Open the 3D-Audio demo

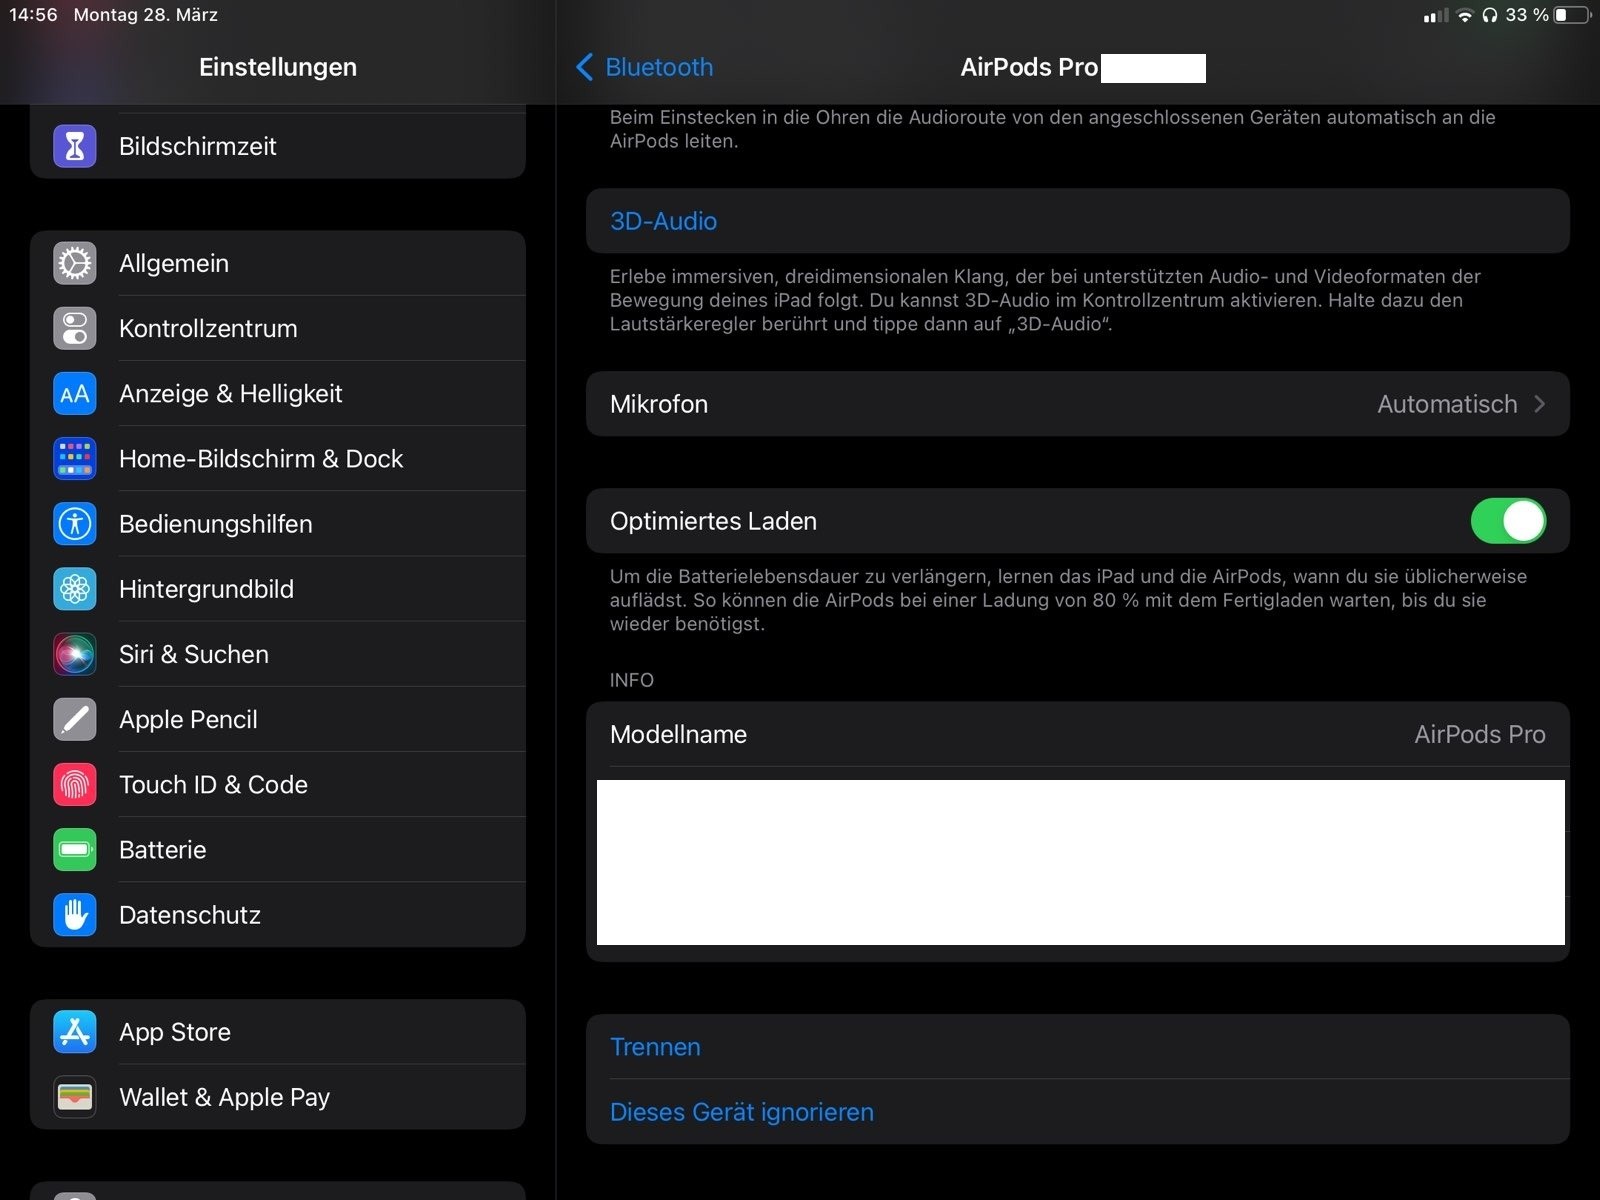(x=663, y=221)
